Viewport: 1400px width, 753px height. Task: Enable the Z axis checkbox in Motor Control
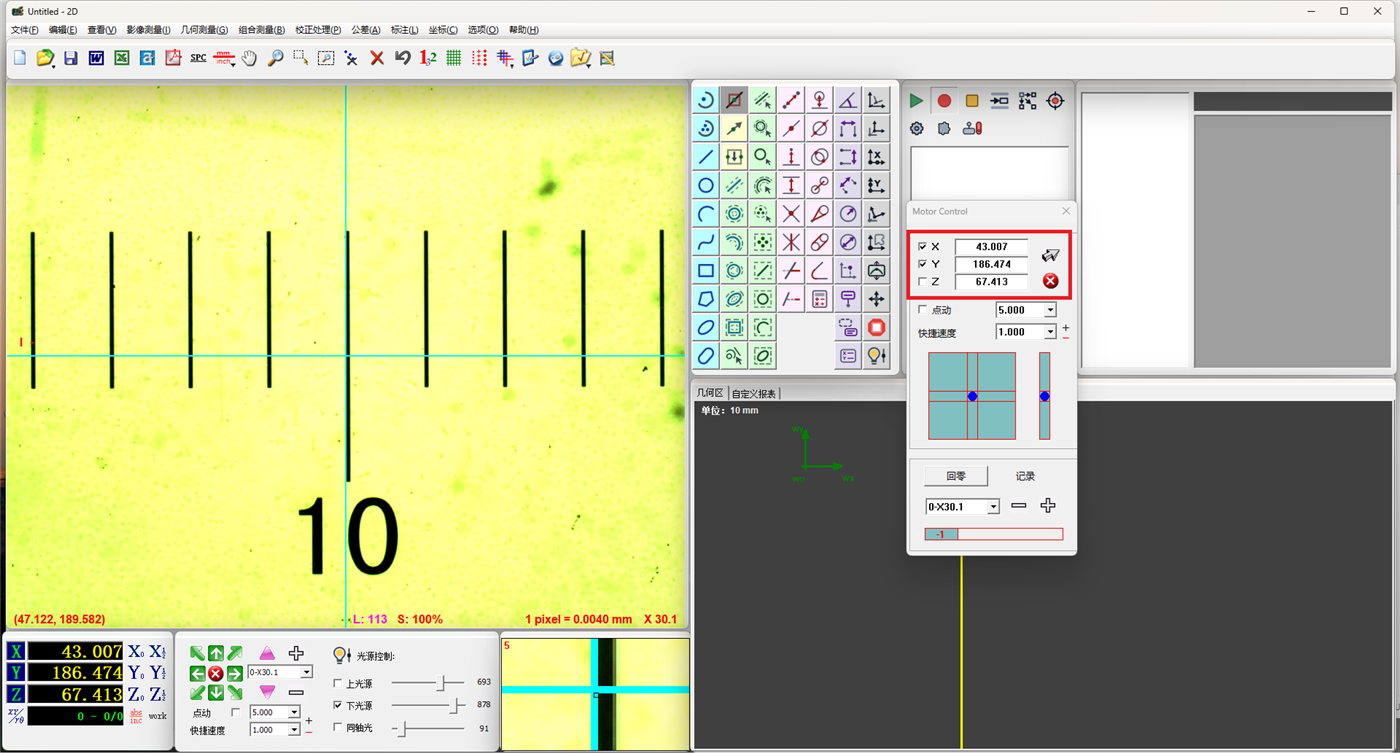tap(922, 282)
